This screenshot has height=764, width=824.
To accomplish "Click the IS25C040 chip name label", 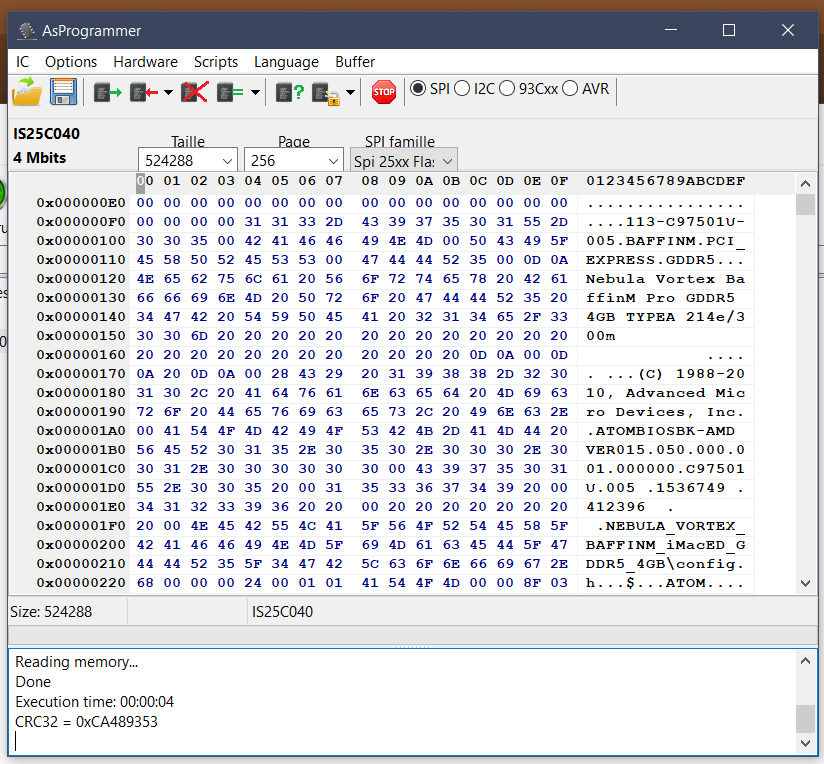I will coord(47,134).
